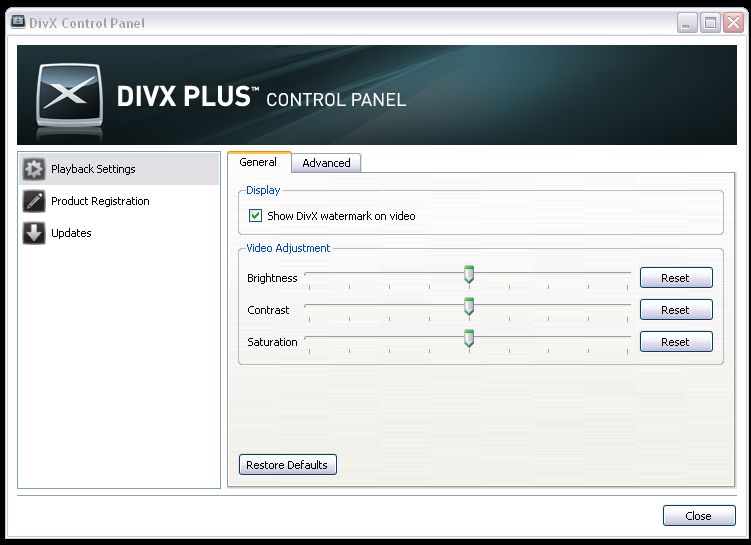This screenshot has height=545, width=751.
Task: Reset the Saturation value
Action: point(676,342)
